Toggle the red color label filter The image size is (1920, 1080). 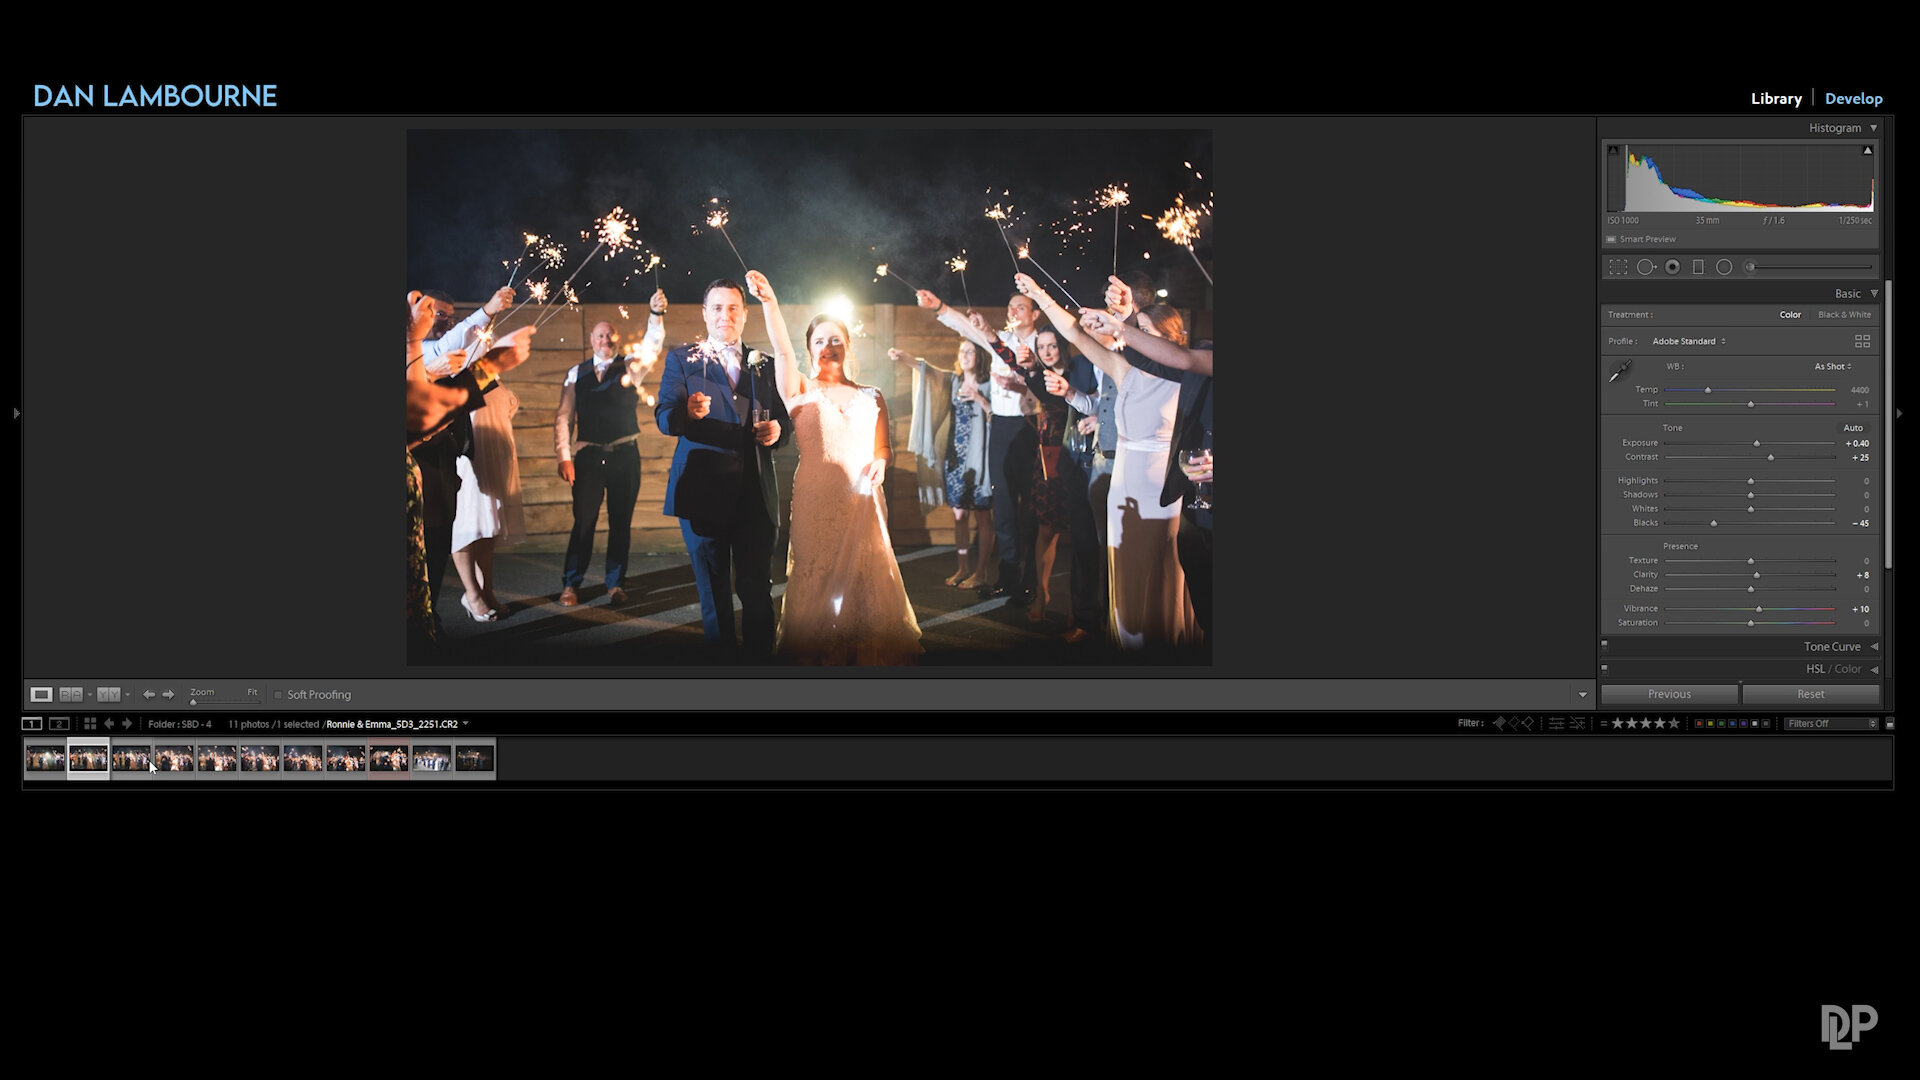(1698, 723)
